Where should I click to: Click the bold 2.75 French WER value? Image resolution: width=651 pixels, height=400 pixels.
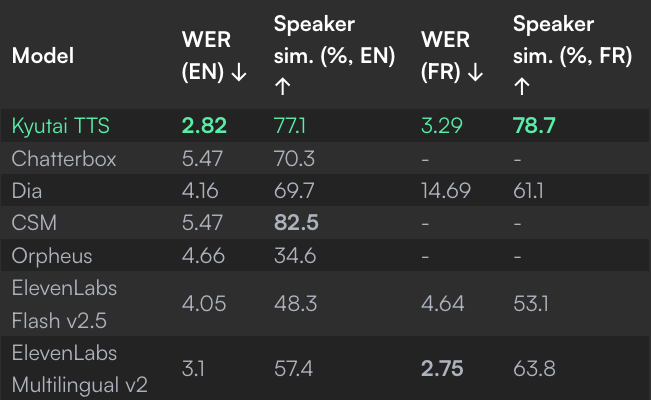coord(442,369)
